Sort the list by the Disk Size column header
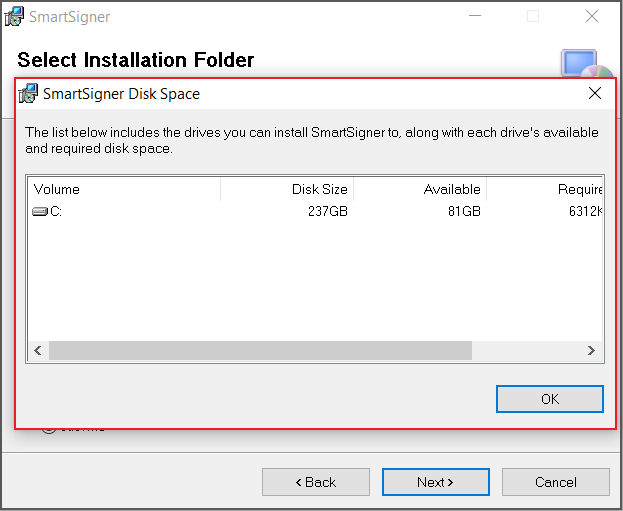 click(x=287, y=189)
